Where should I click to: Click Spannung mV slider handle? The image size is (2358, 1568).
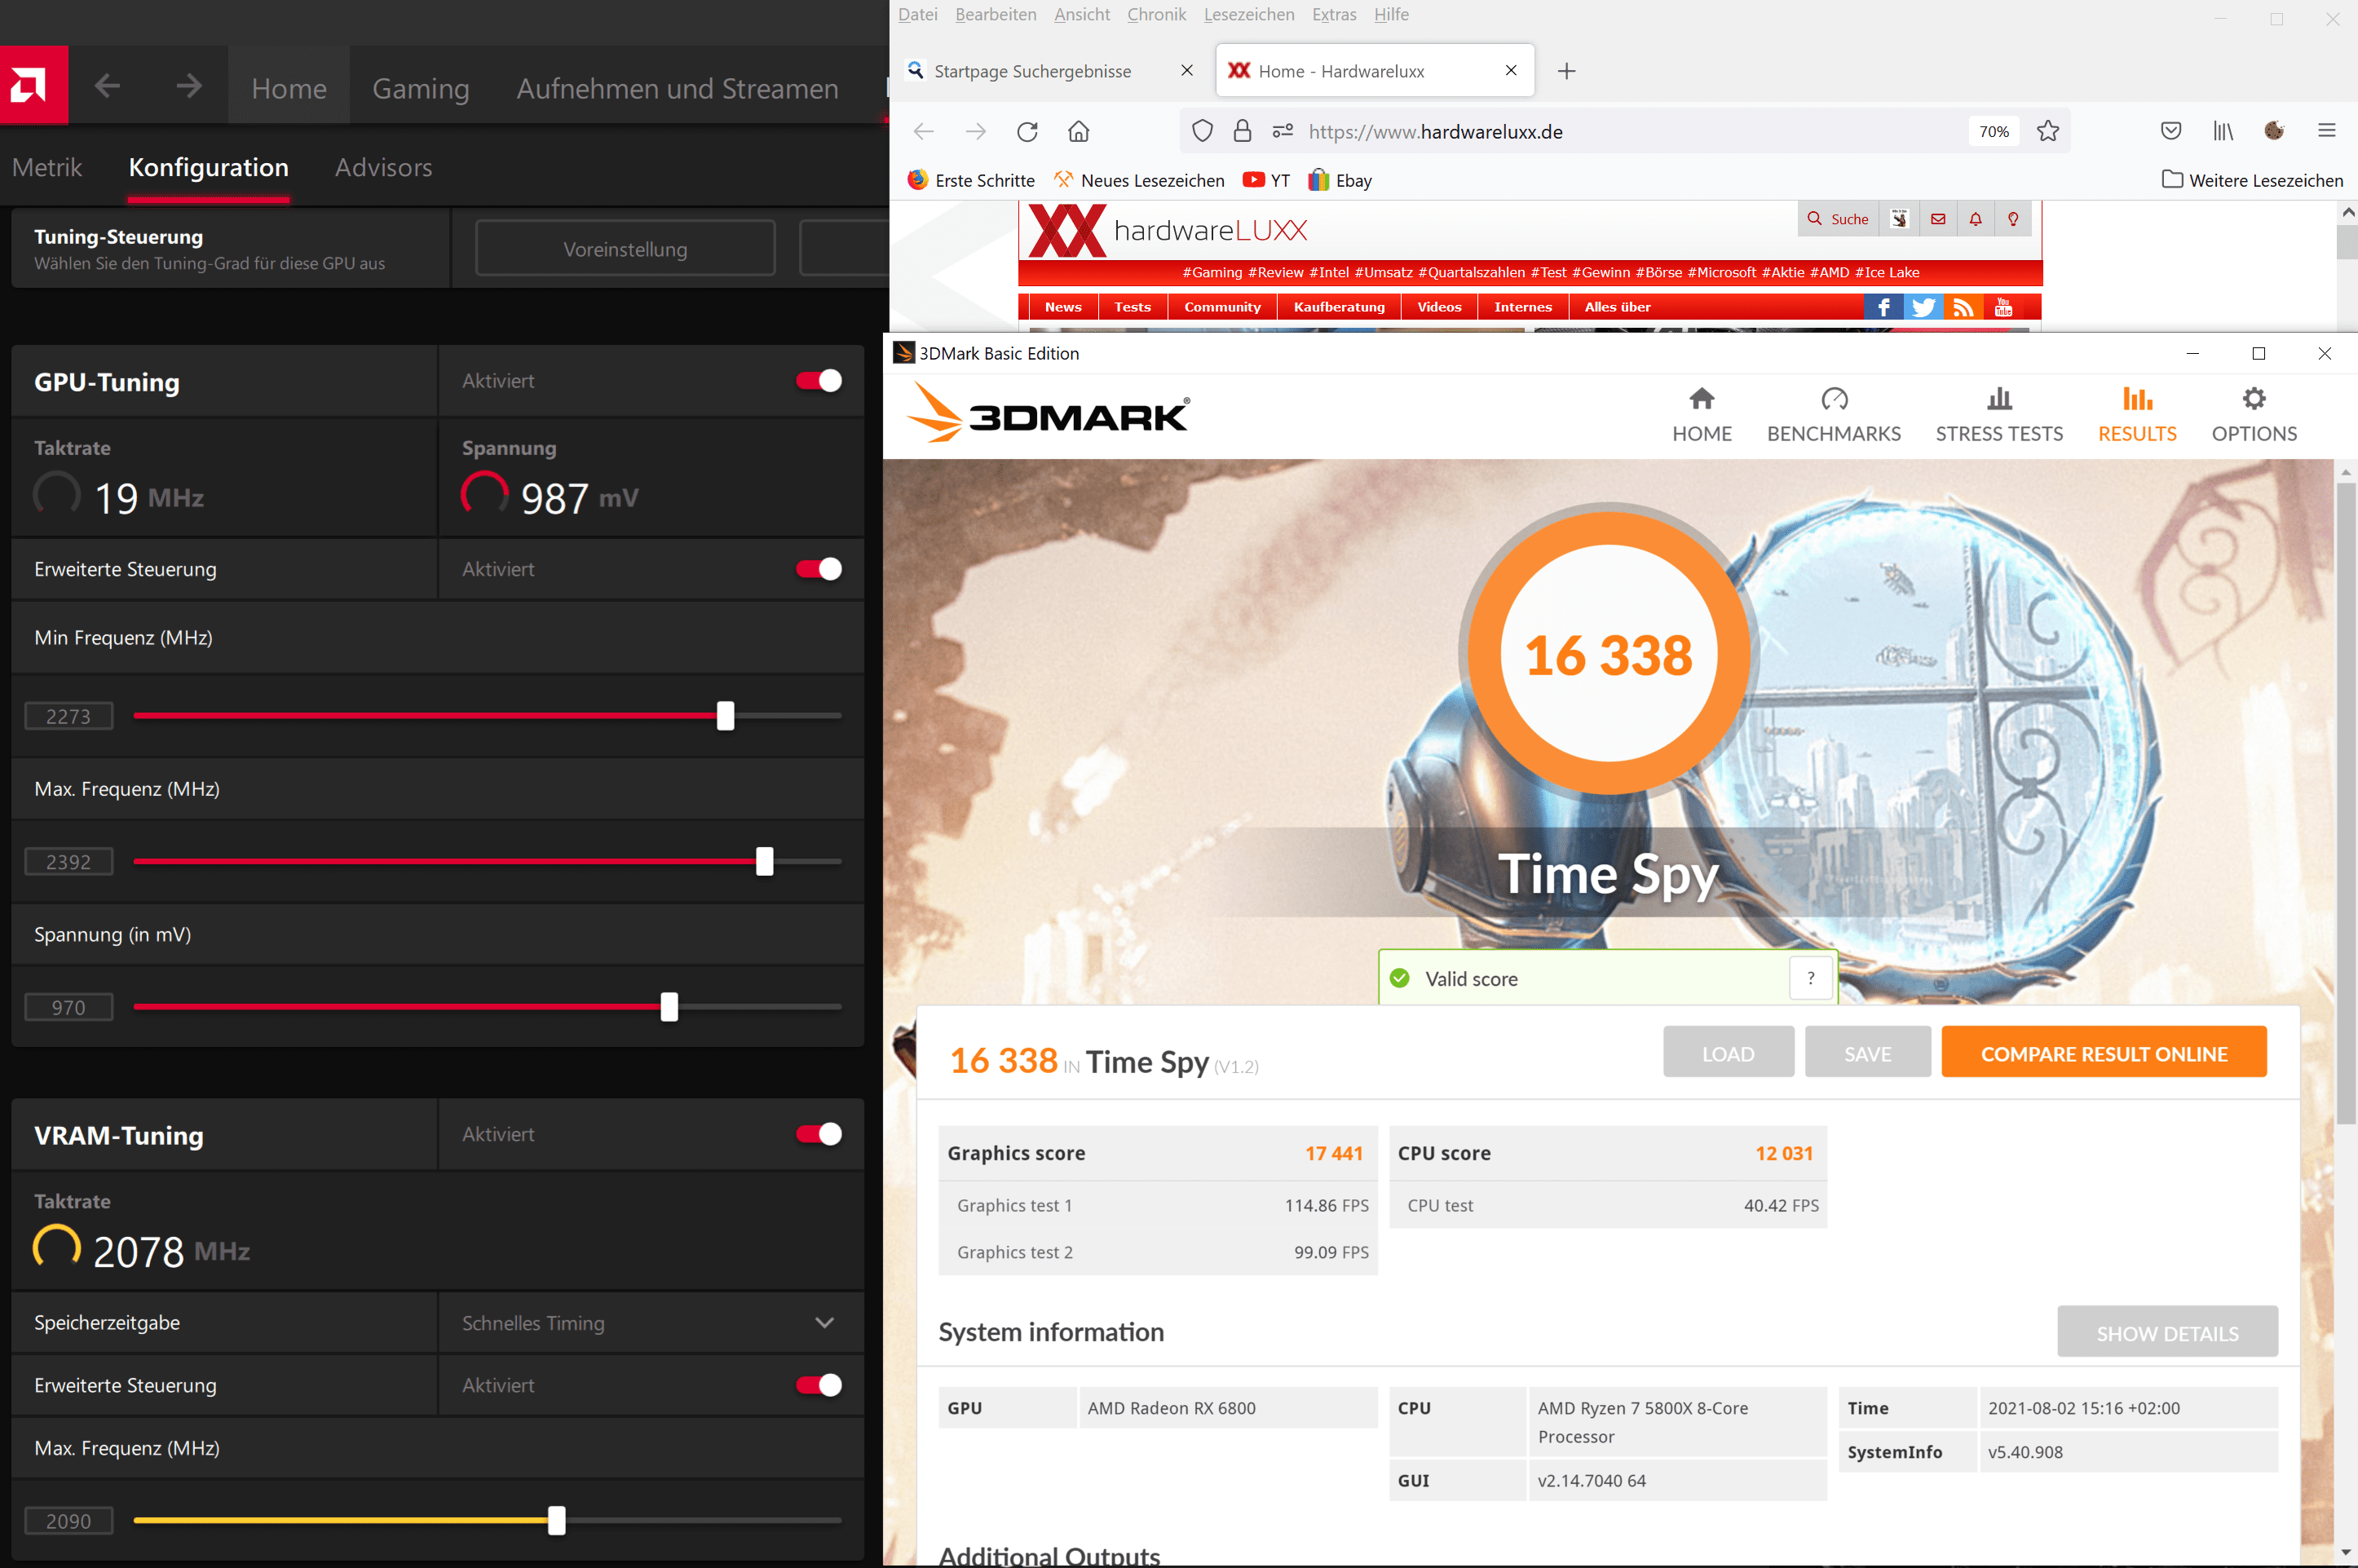pos(669,1006)
